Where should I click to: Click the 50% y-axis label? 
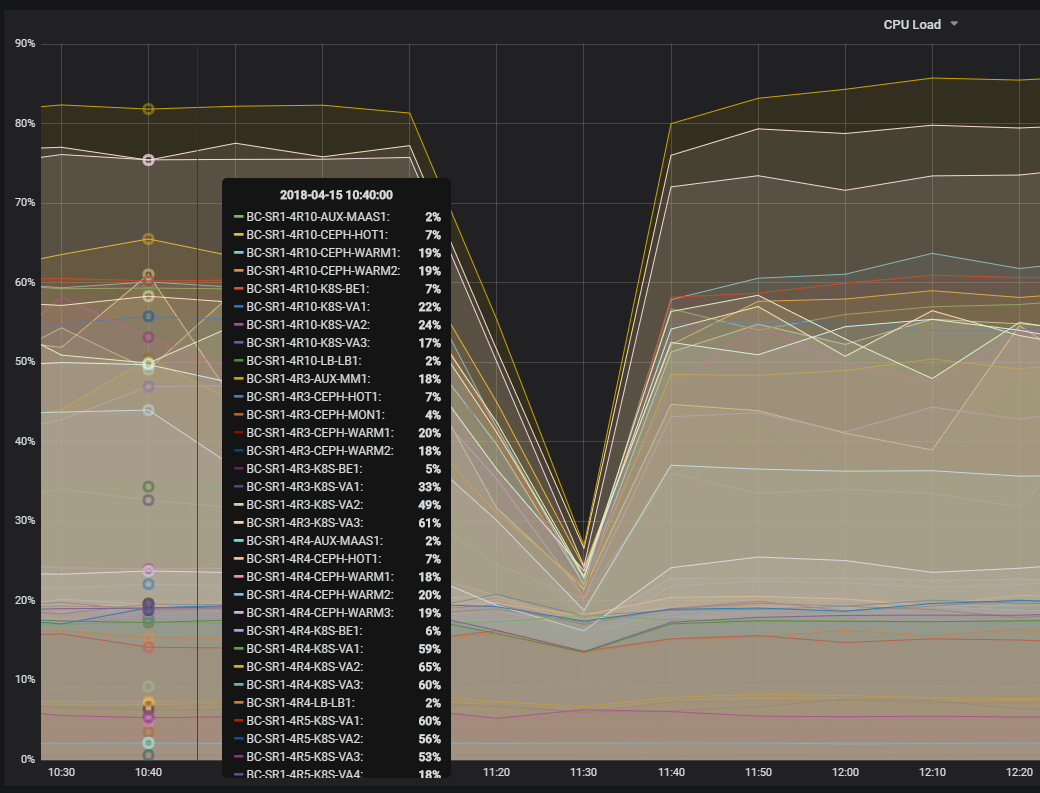tap(25, 362)
